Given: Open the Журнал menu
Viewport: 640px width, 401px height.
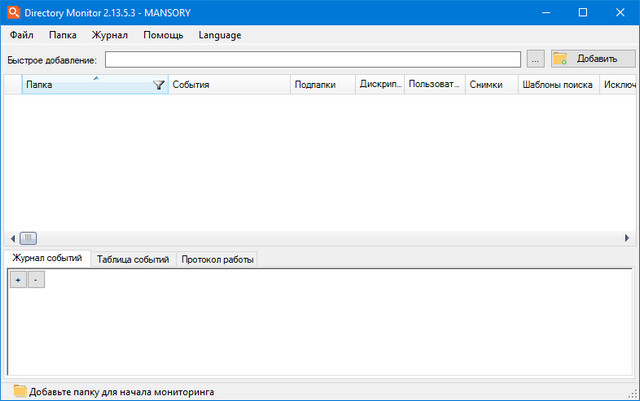Looking at the screenshot, I should coord(109,35).
